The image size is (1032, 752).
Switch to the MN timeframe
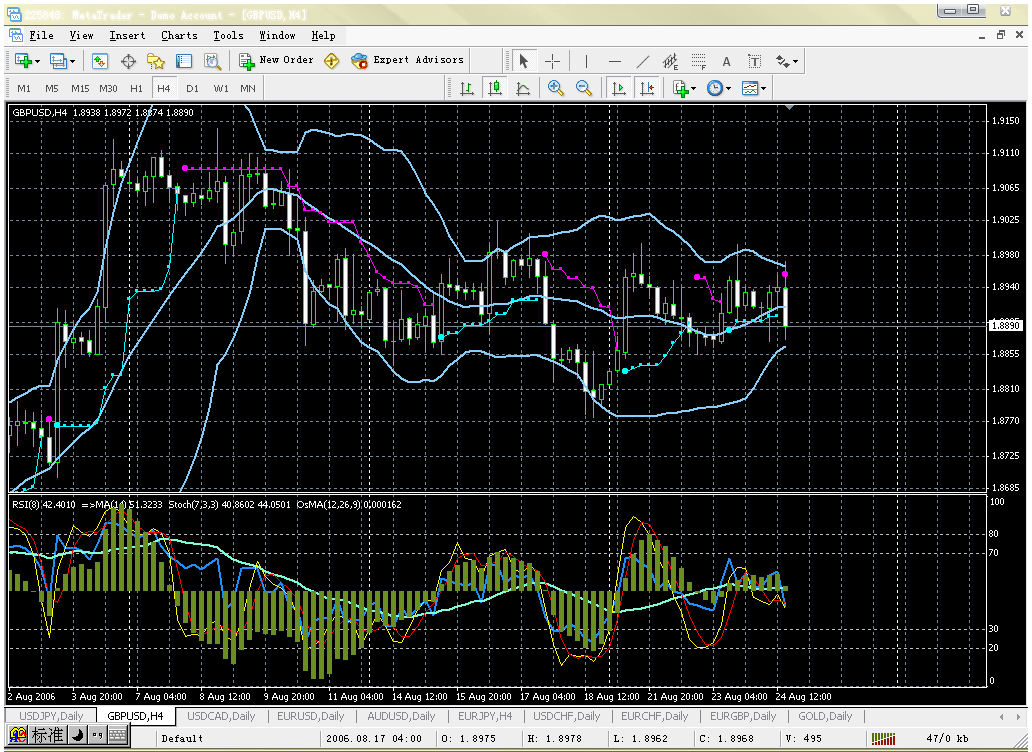coord(247,88)
